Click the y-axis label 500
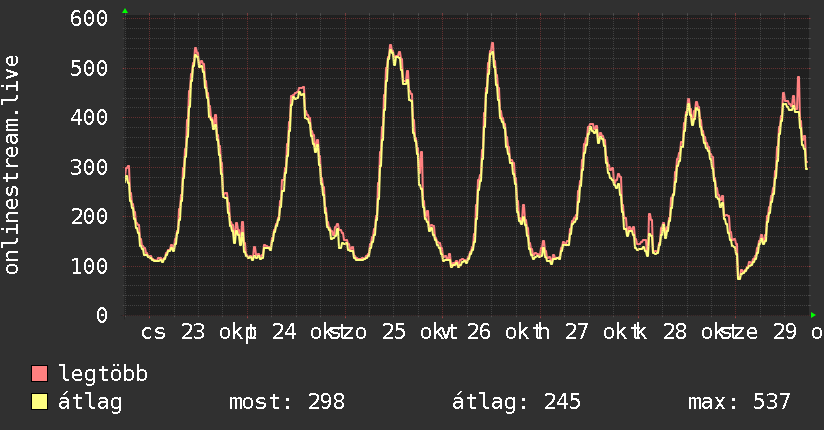The height and width of the screenshot is (430, 824). pos(89,68)
